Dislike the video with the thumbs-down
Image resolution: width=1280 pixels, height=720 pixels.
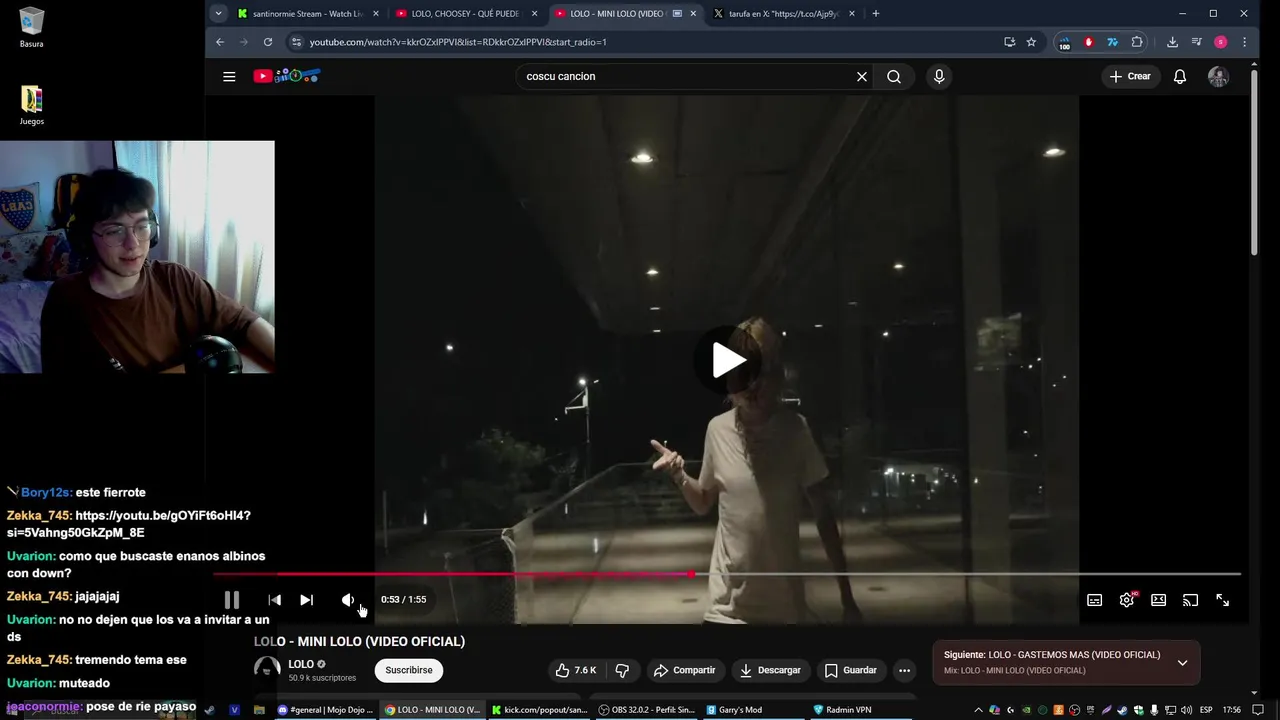click(622, 670)
